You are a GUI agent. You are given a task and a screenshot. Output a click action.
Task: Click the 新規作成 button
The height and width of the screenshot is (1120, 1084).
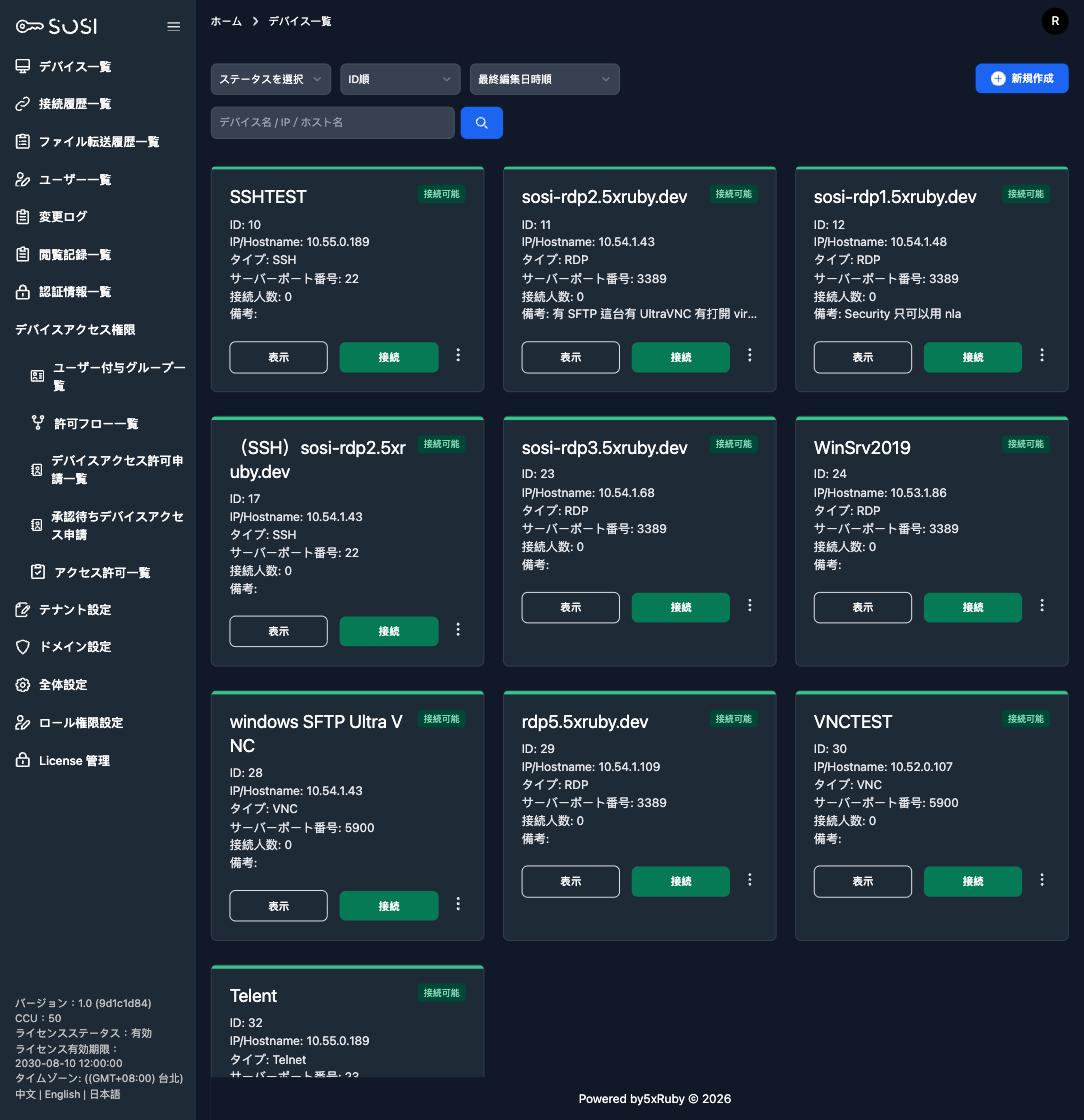click(x=1022, y=79)
